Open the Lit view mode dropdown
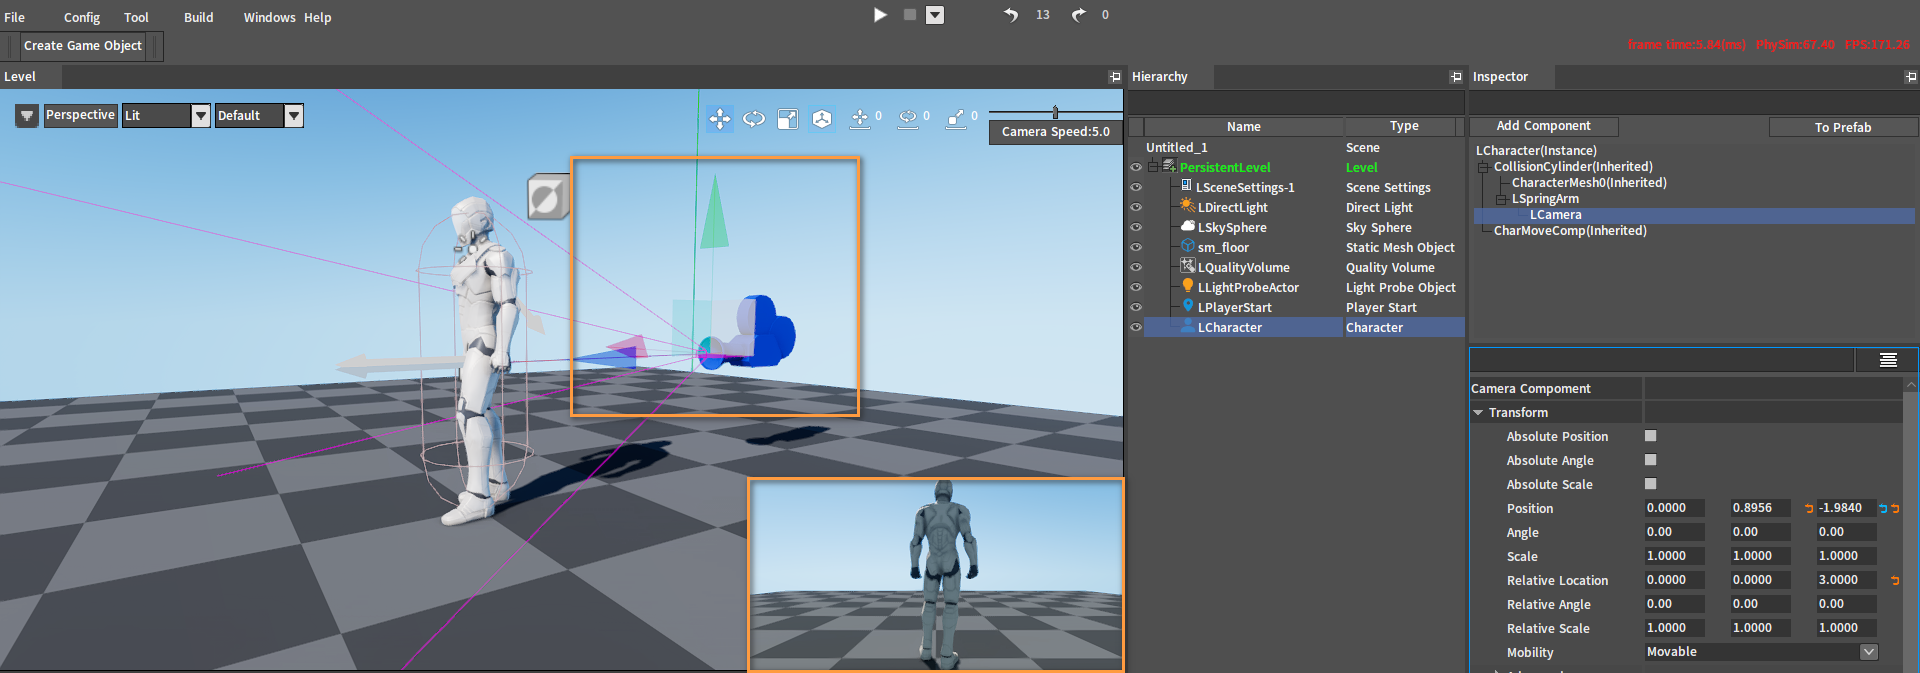The height and width of the screenshot is (673, 1920). click(201, 116)
